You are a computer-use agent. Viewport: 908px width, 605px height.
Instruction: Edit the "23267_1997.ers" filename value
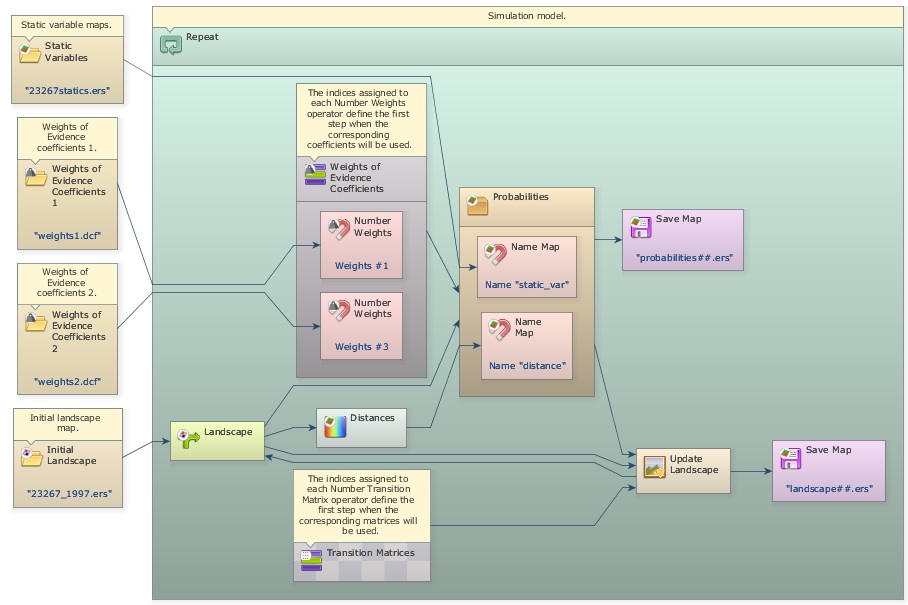(68, 493)
